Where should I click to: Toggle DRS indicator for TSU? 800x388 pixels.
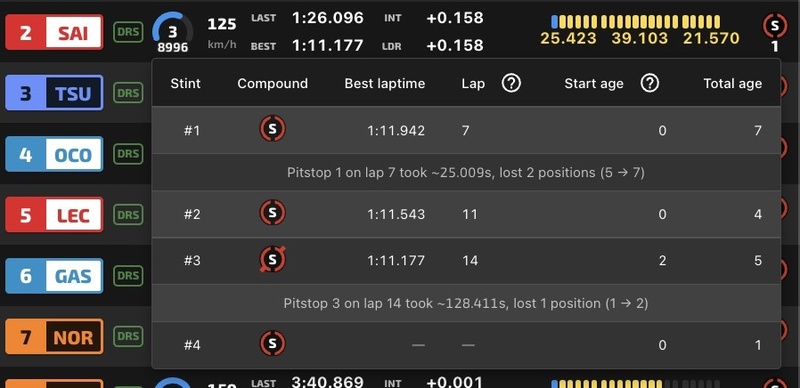point(128,93)
